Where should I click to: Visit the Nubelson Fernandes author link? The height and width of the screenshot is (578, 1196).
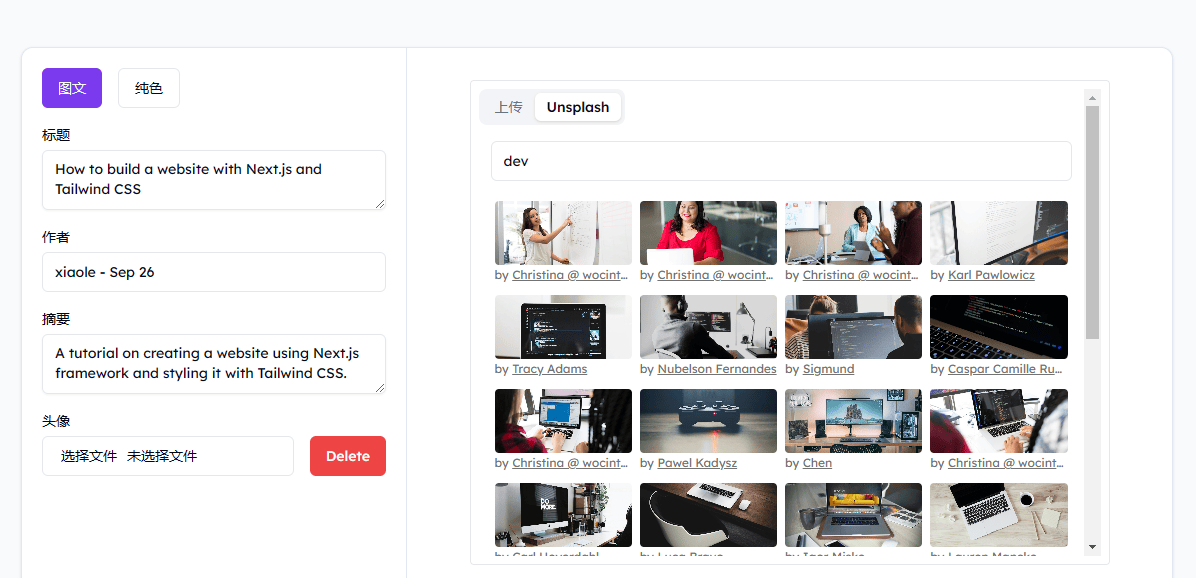(x=716, y=369)
